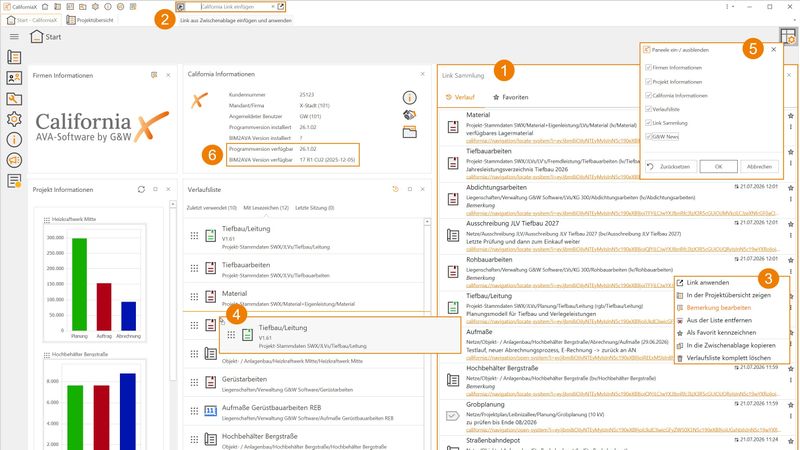Show Mit Lesezeichen (12) list
Screen dimensions: 800x450
(x=266, y=208)
